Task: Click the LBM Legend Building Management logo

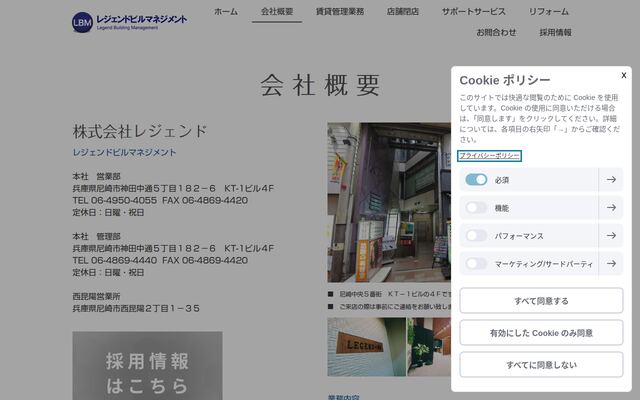Action: (x=129, y=22)
